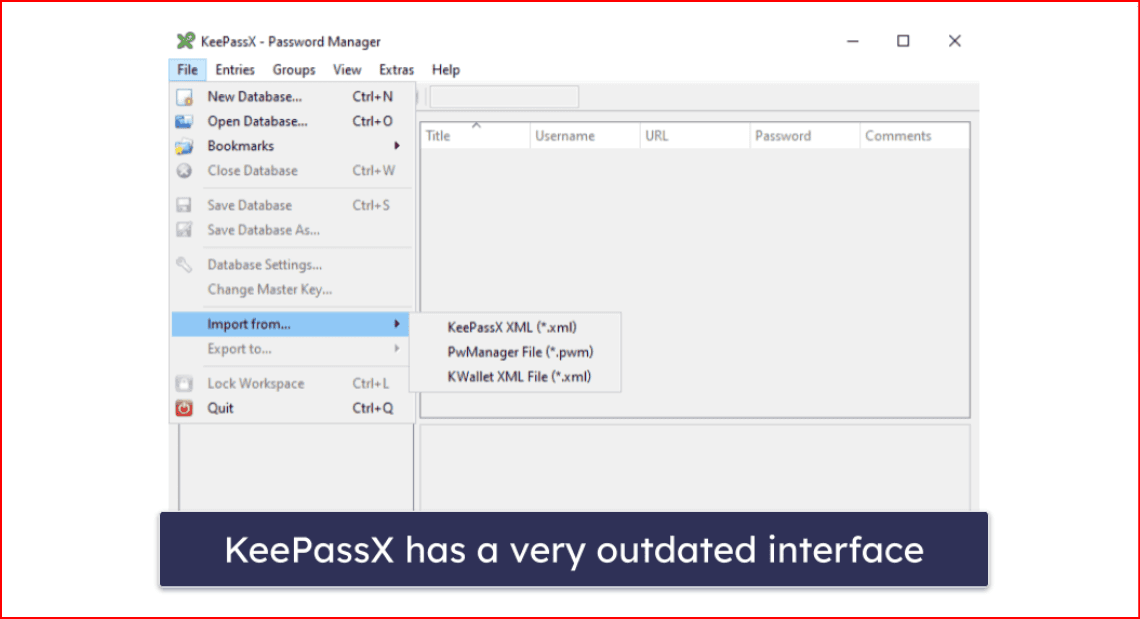Sort entries by Title column header
Image resolution: width=1140 pixels, height=619 pixels.
[x=474, y=136]
